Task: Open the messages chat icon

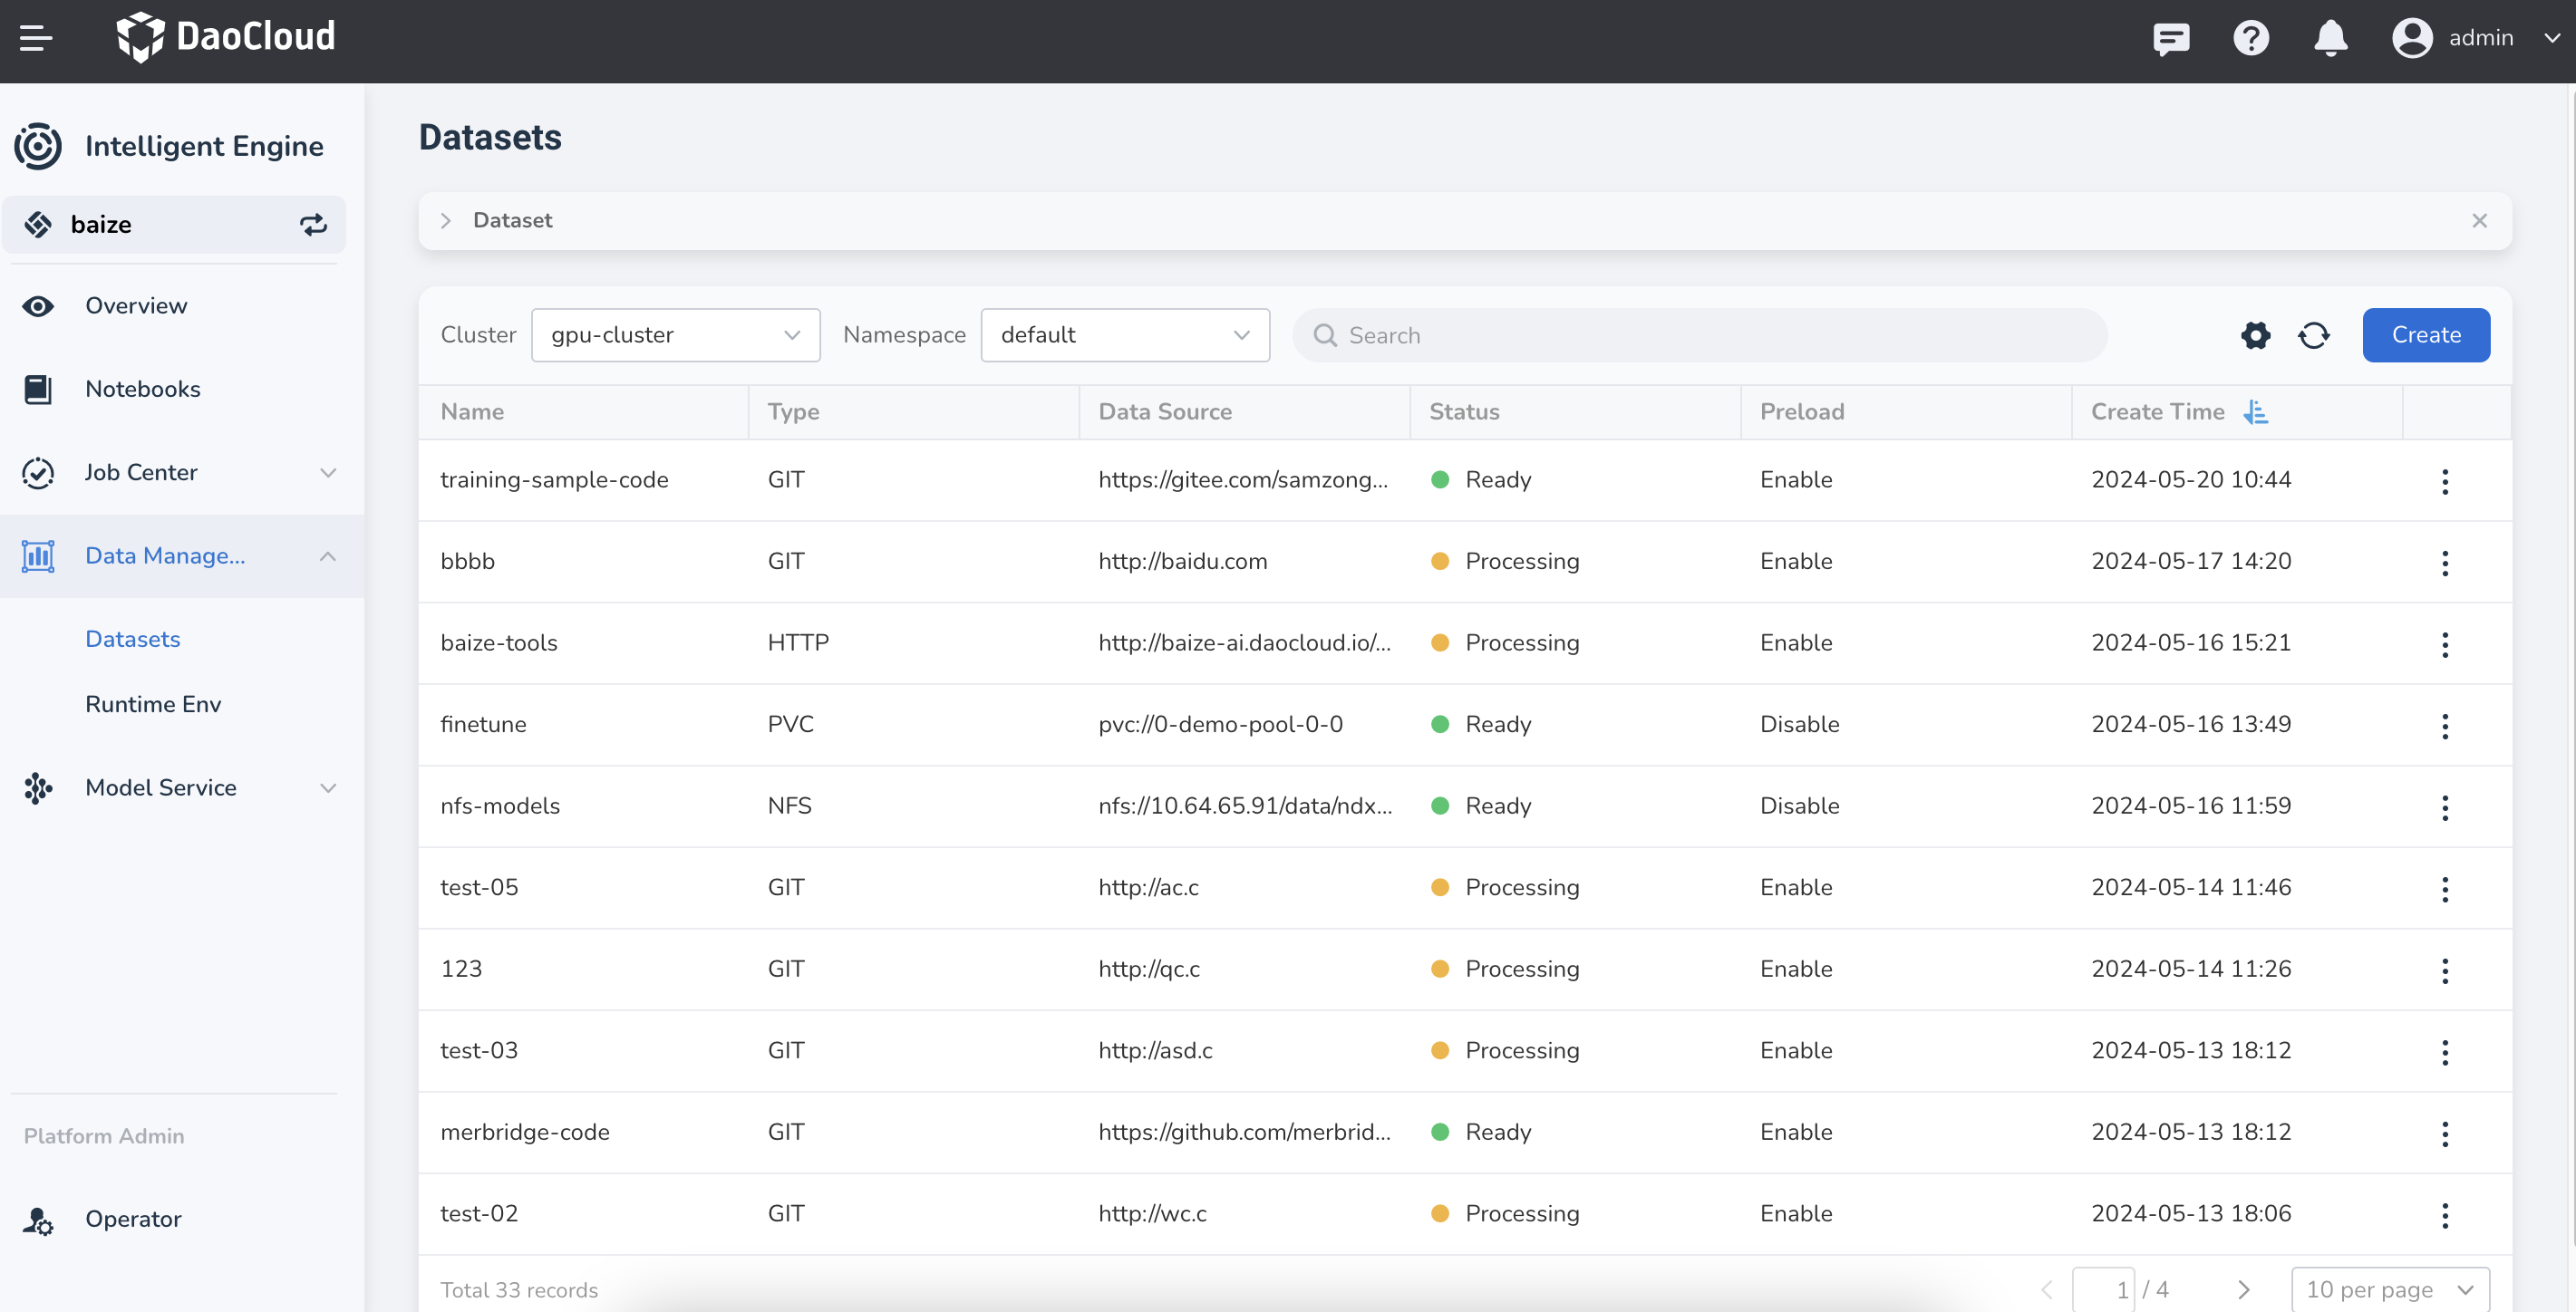Action: coord(2171,38)
